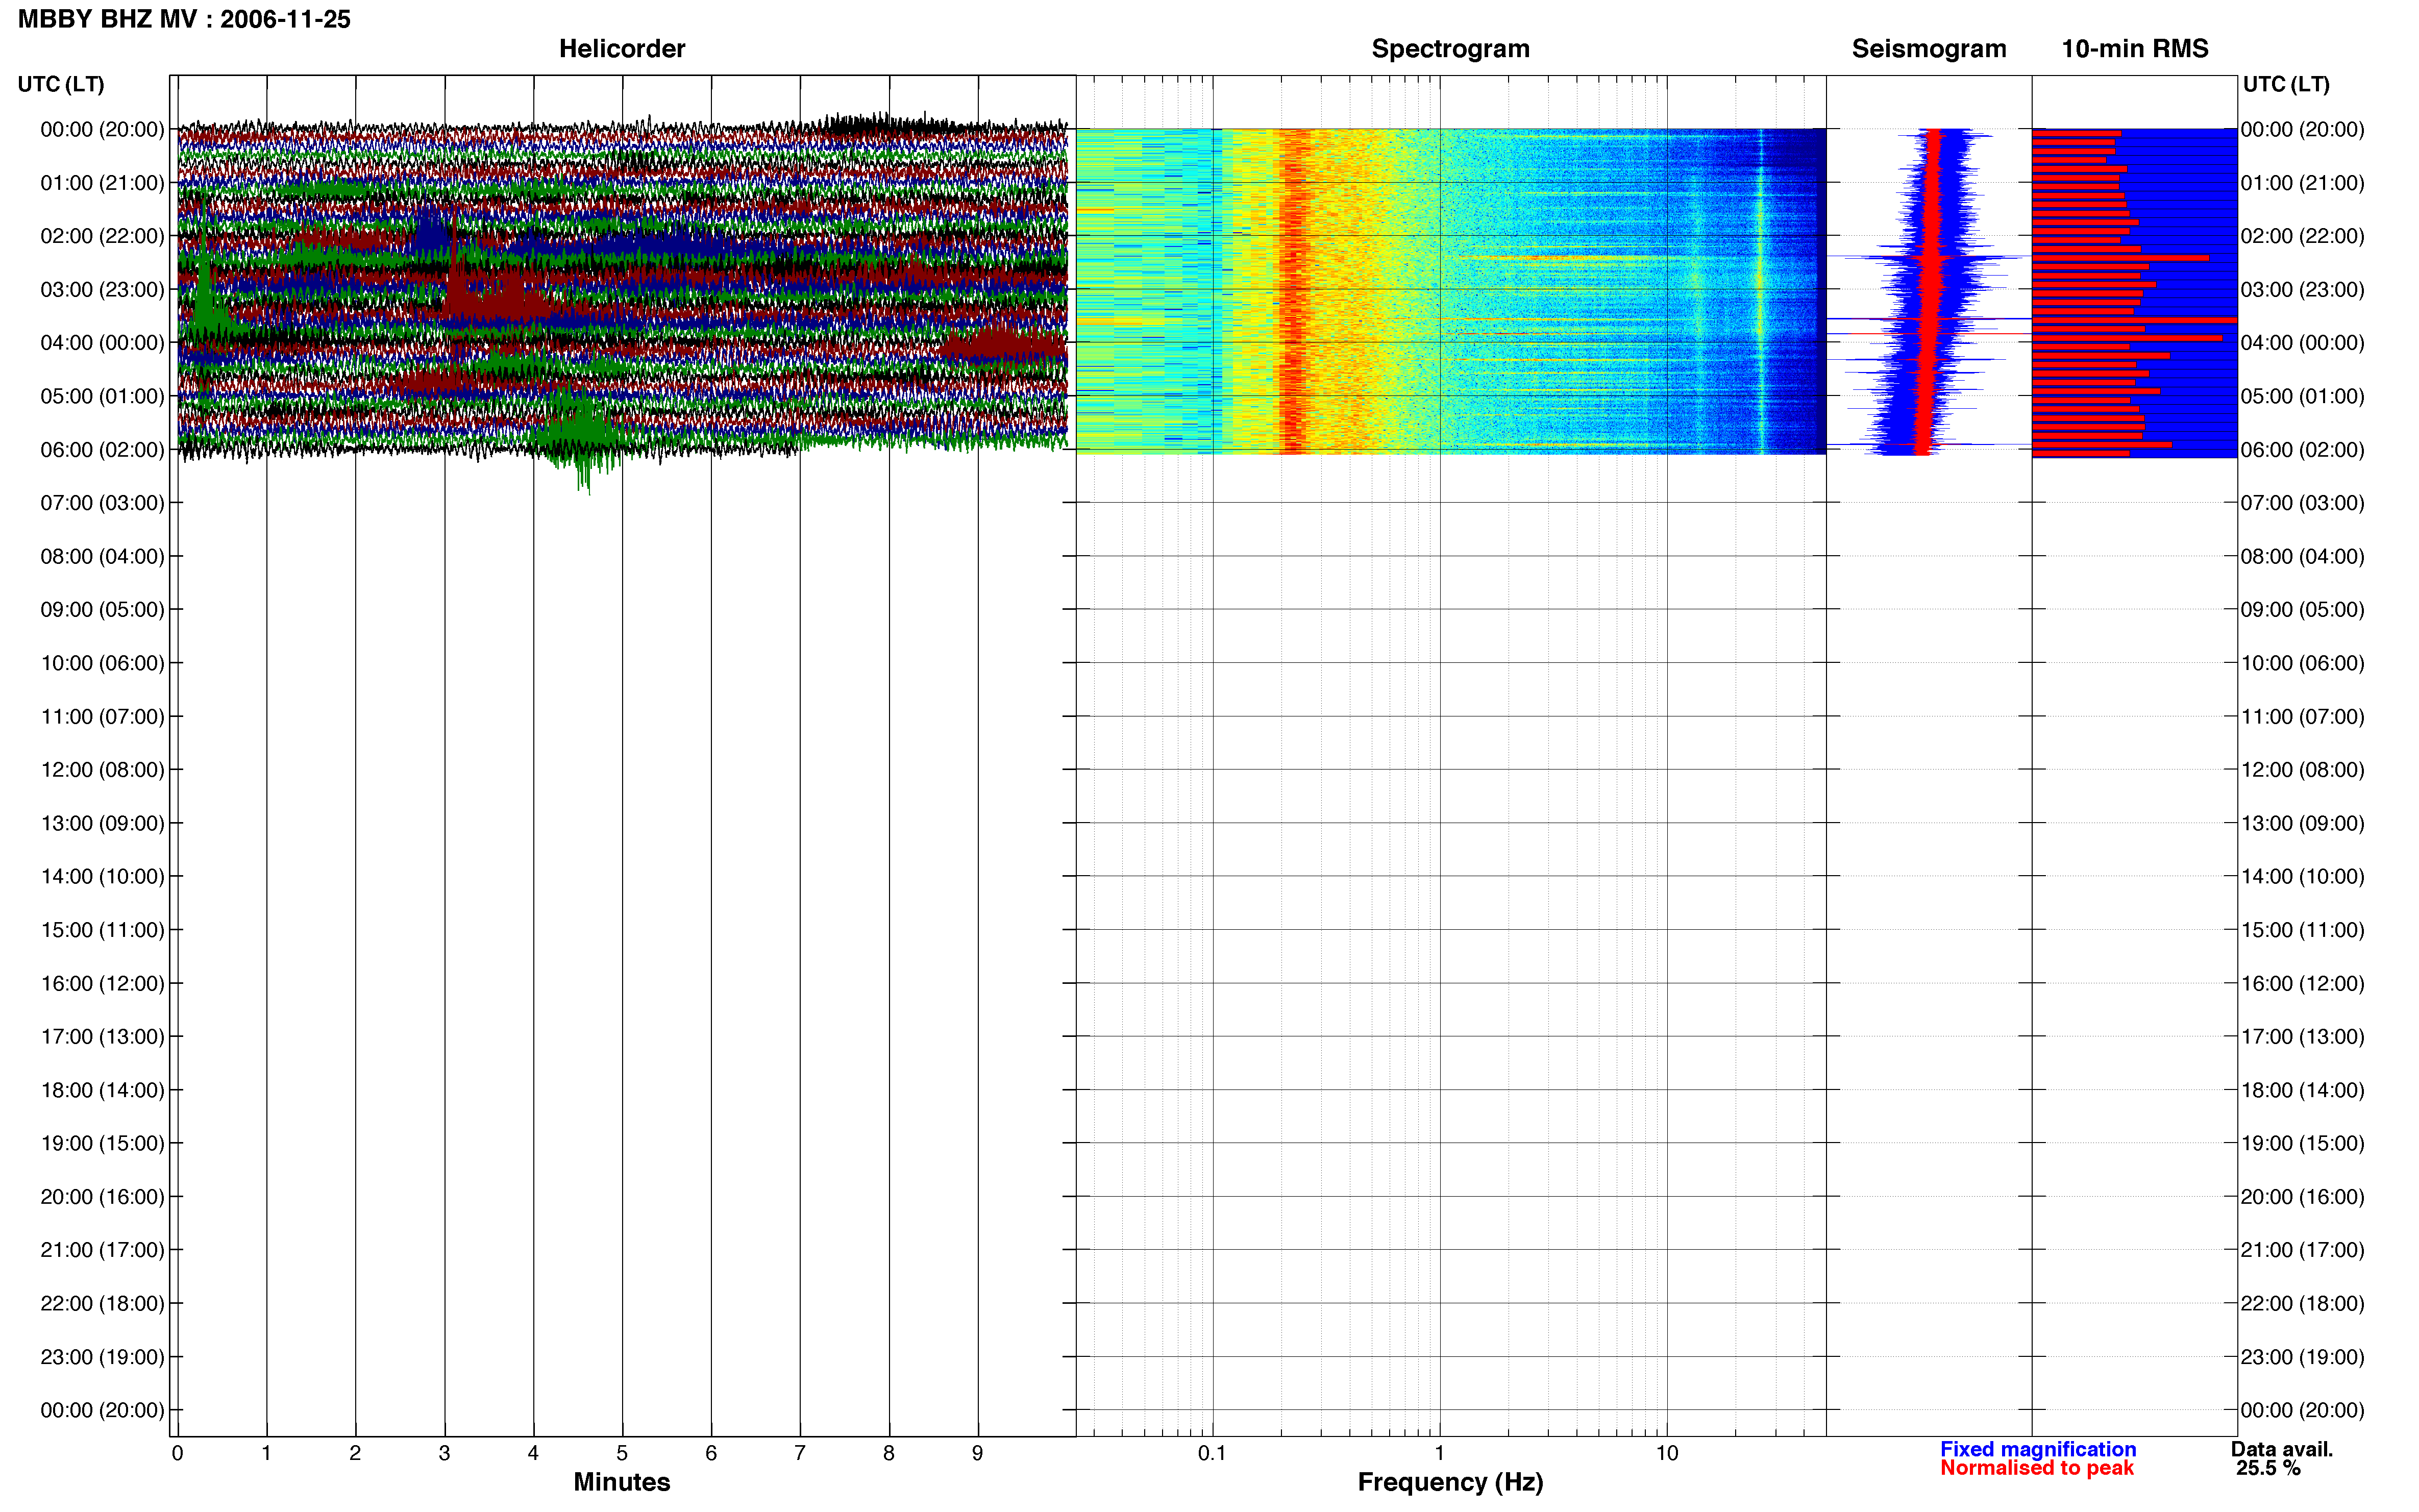
Task: Click the right '11:00 (07:00)' time label
Action: coord(2302,716)
